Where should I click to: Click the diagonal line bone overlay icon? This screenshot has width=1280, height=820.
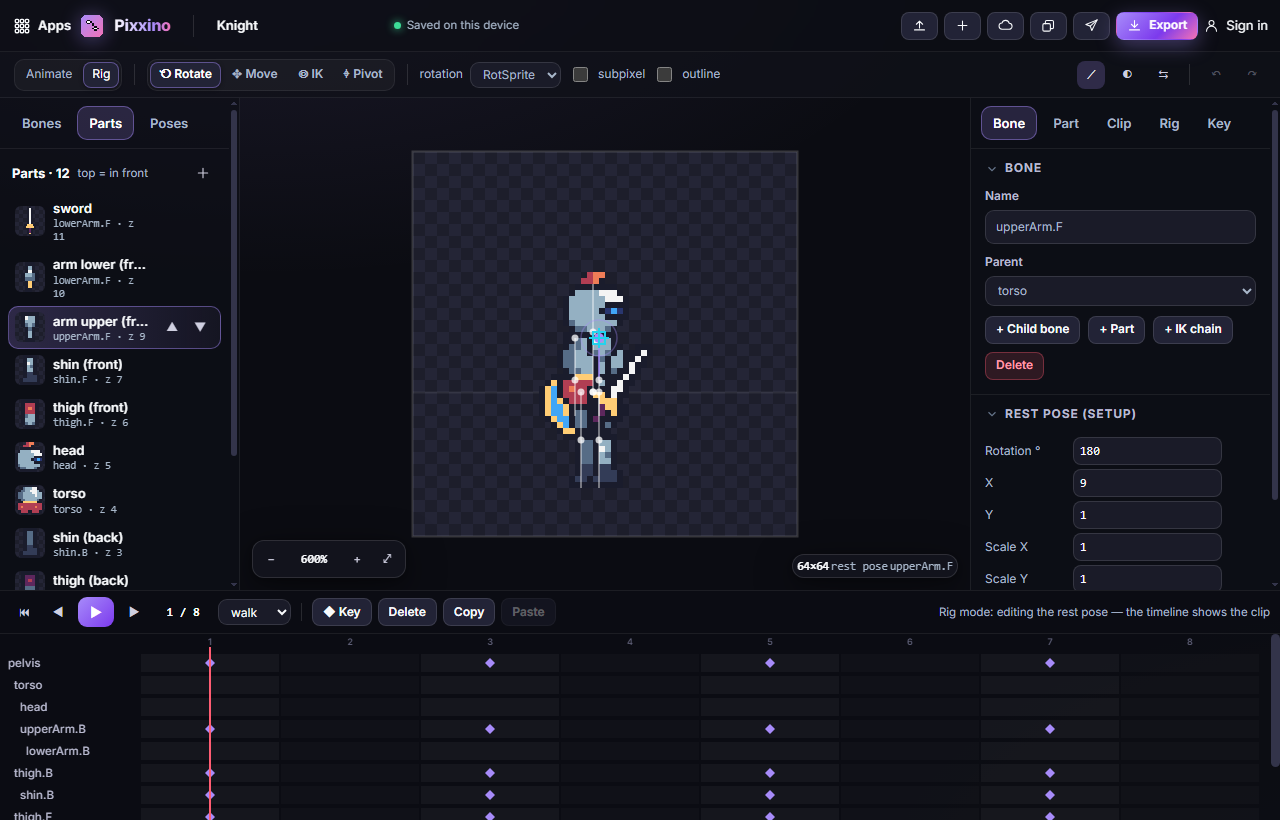(x=1091, y=74)
